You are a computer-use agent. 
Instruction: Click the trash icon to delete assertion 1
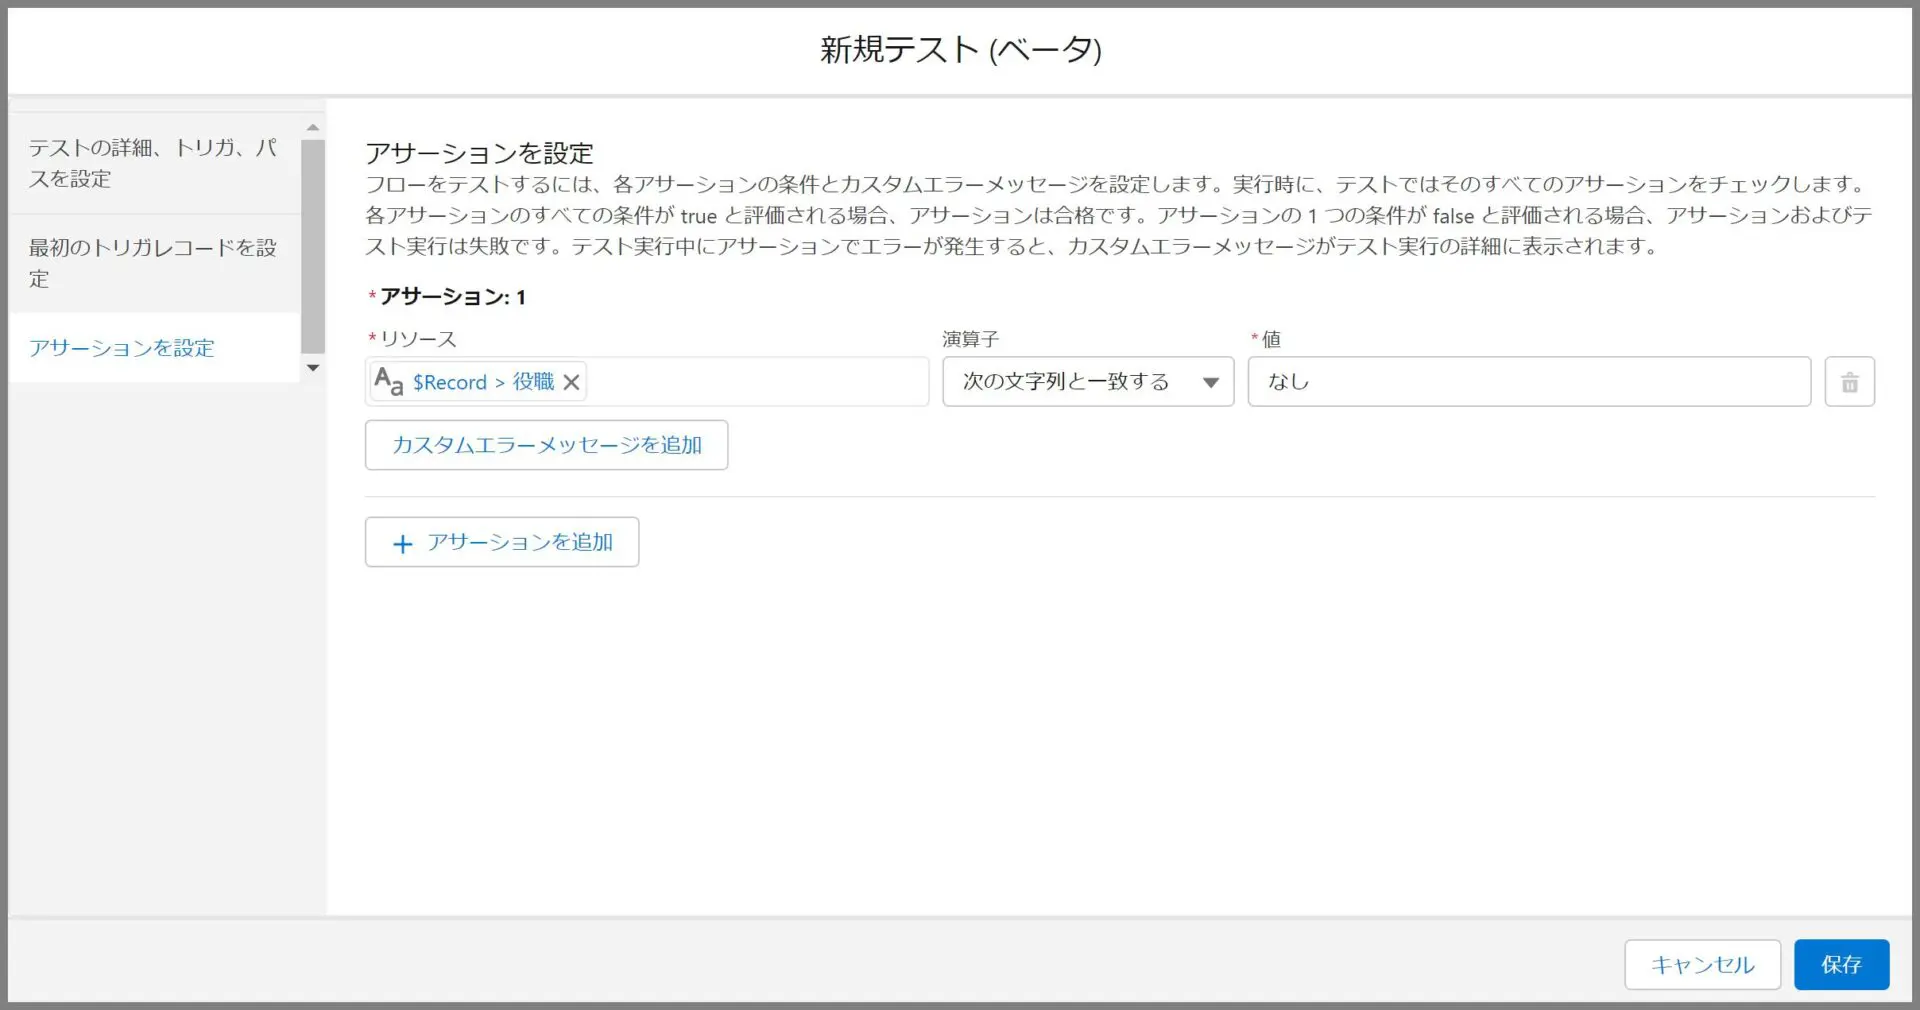1849,382
